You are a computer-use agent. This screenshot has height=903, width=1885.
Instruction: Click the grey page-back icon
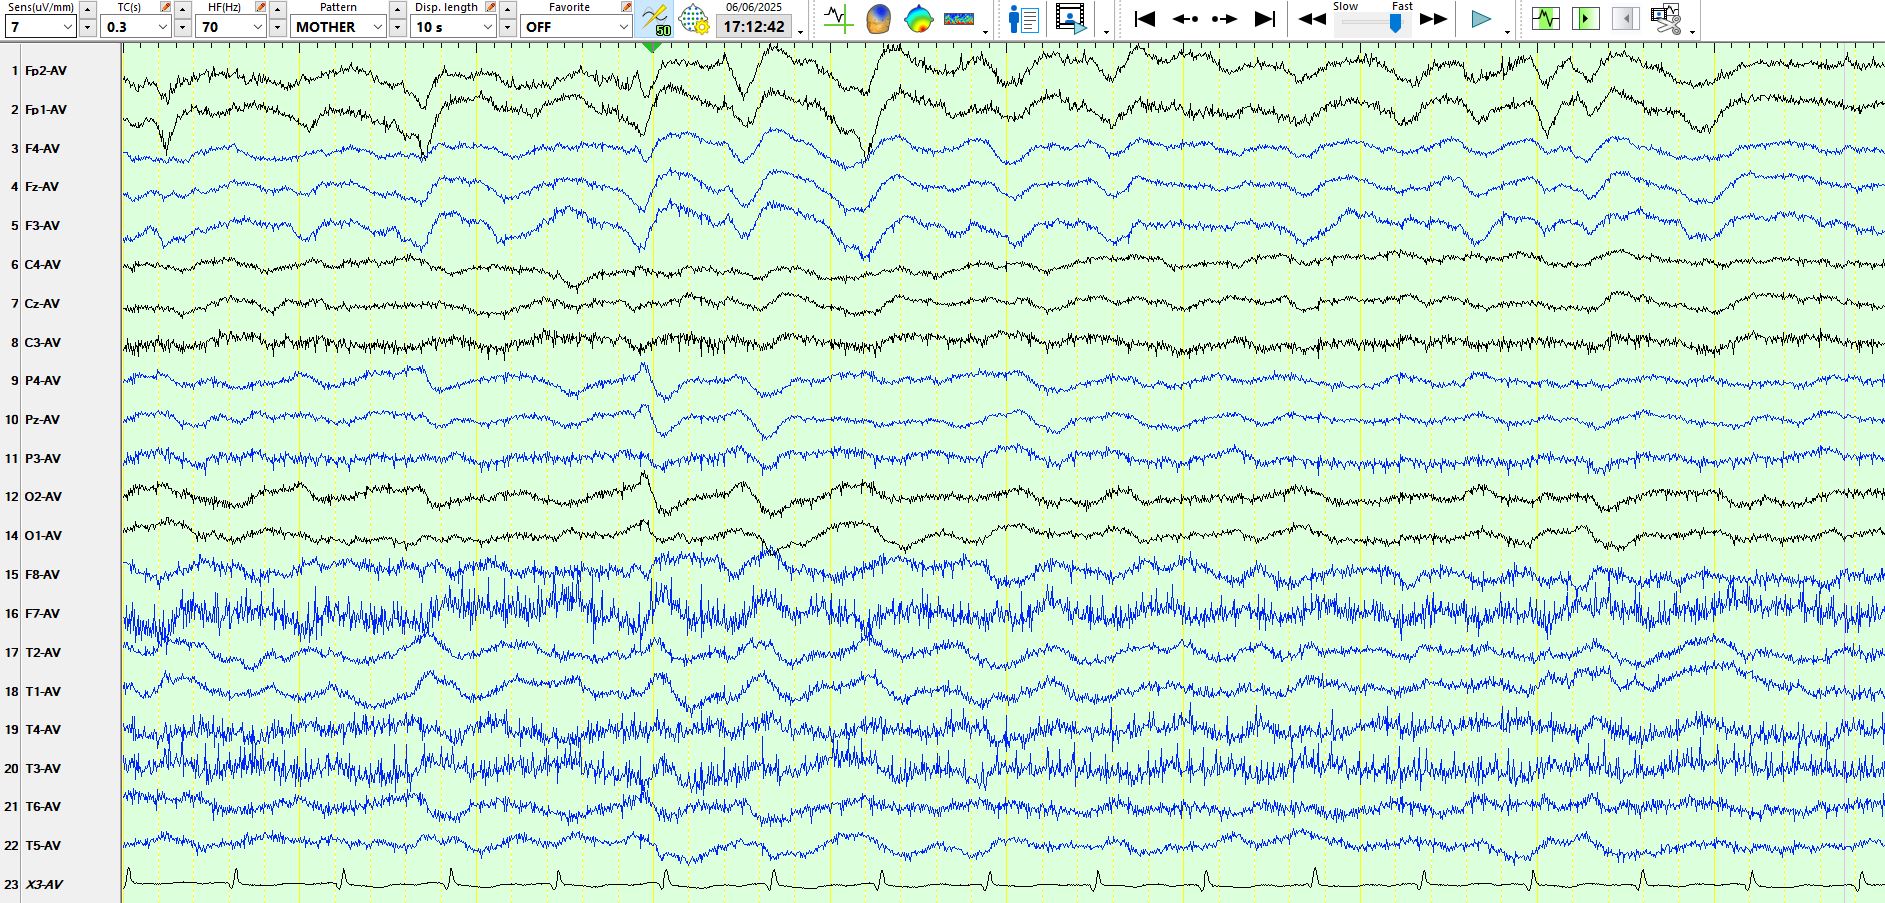point(1625,19)
